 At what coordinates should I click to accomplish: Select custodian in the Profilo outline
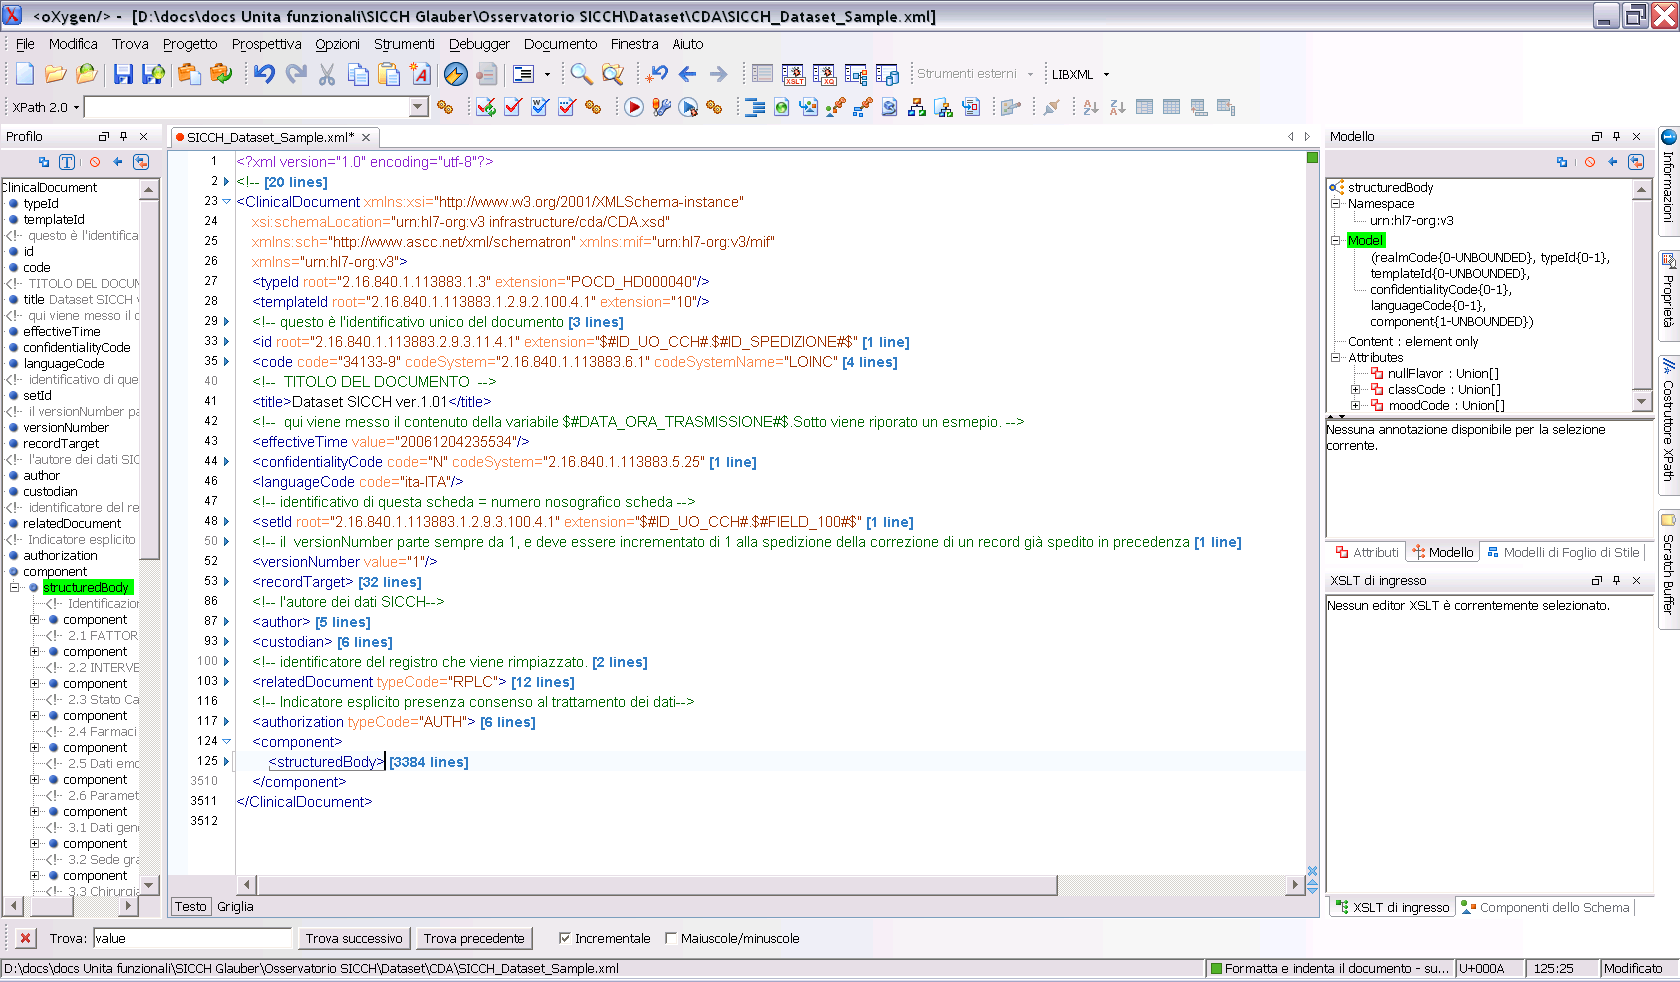point(50,491)
